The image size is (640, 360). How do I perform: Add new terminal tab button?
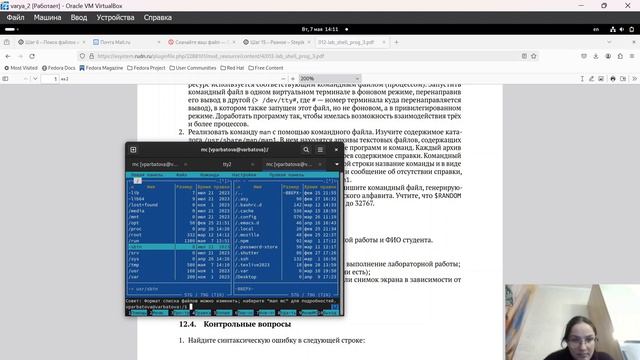click(133, 150)
